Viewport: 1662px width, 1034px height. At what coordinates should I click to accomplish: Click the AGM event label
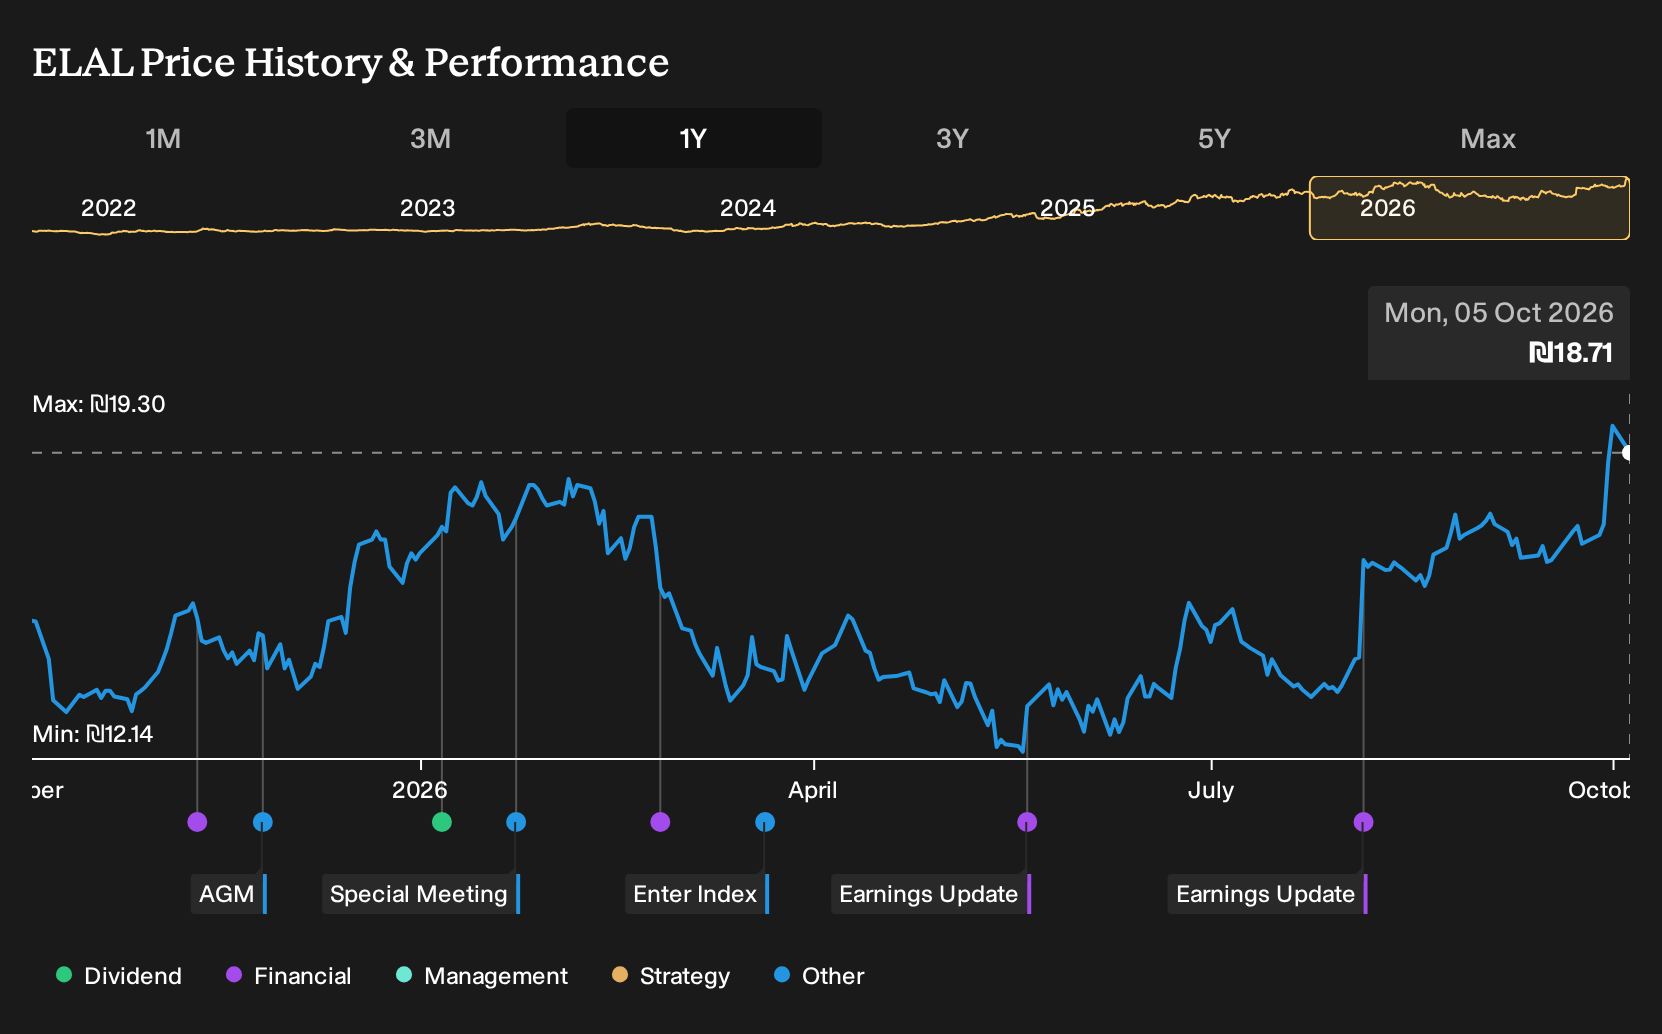tap(228, 894)
